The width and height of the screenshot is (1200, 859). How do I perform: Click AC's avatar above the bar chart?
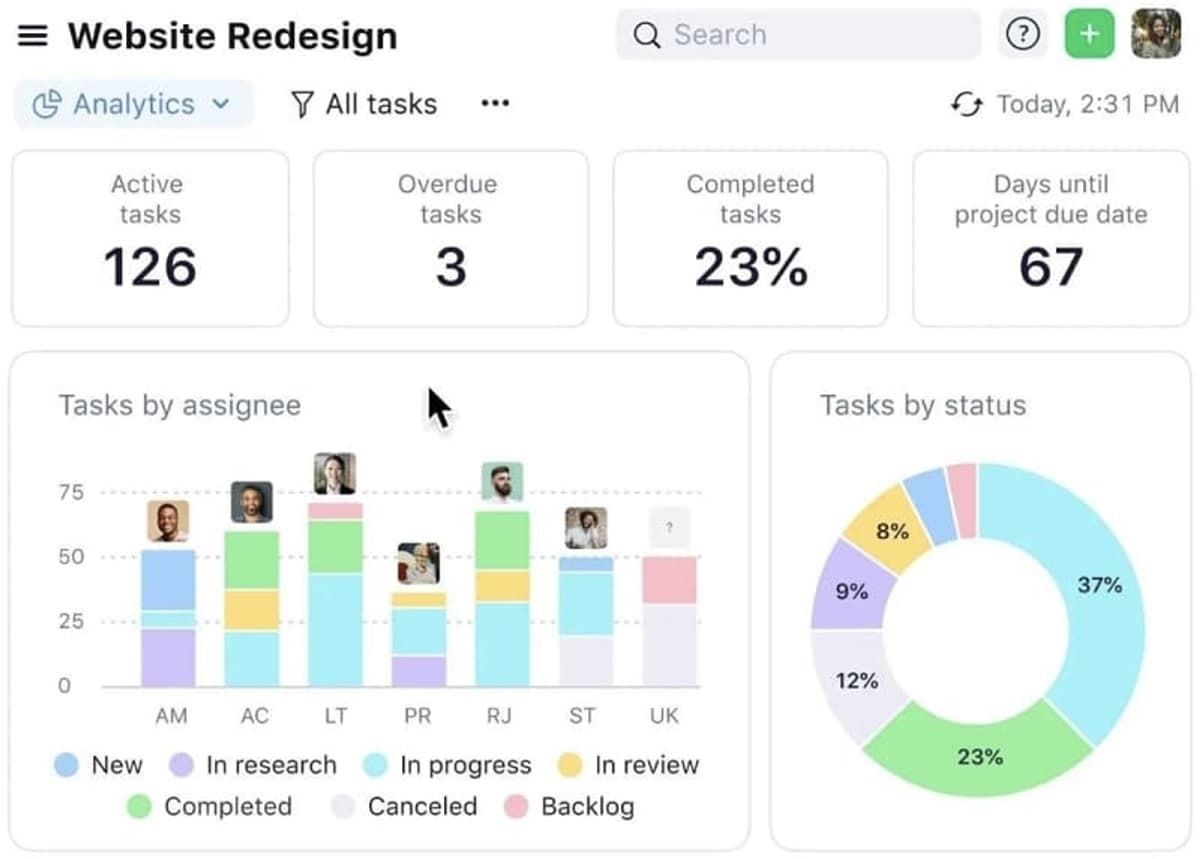click(x=252, y=501)
